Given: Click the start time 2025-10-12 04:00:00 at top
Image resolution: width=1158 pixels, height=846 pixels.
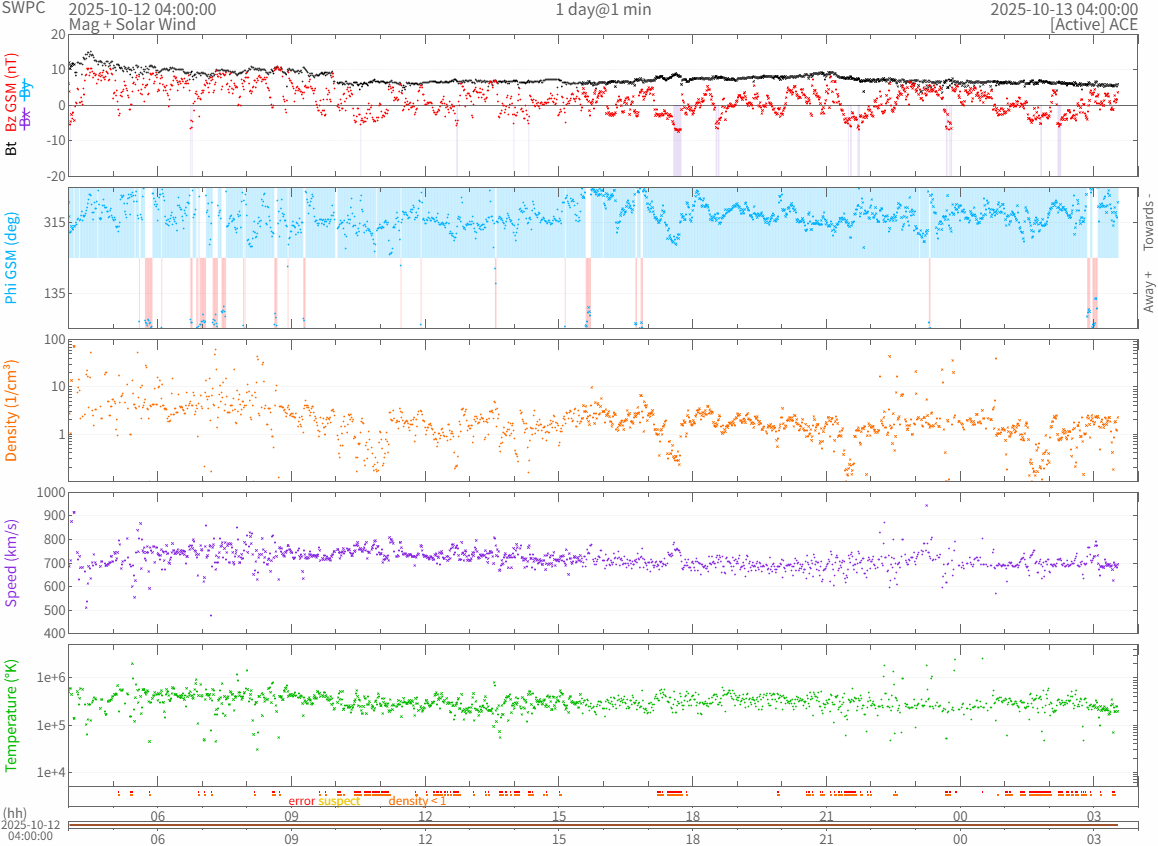Looking at the screenshot, I should tap(142, 9).
